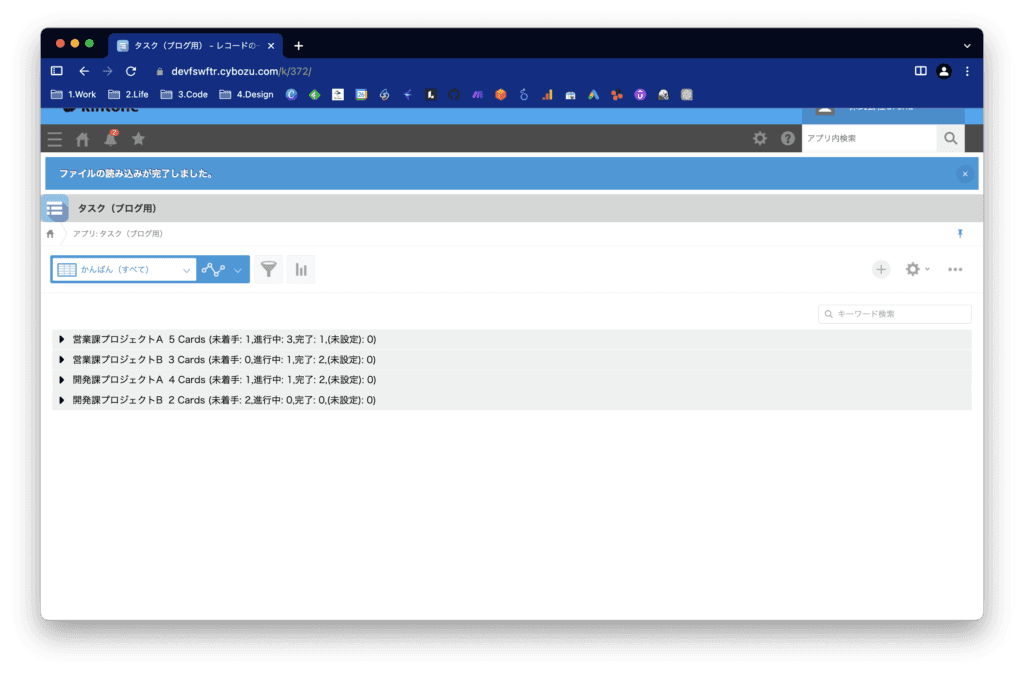Add a new record with plus button
Viewport: 1024px width, 674px height.
(x=881, y=269)
